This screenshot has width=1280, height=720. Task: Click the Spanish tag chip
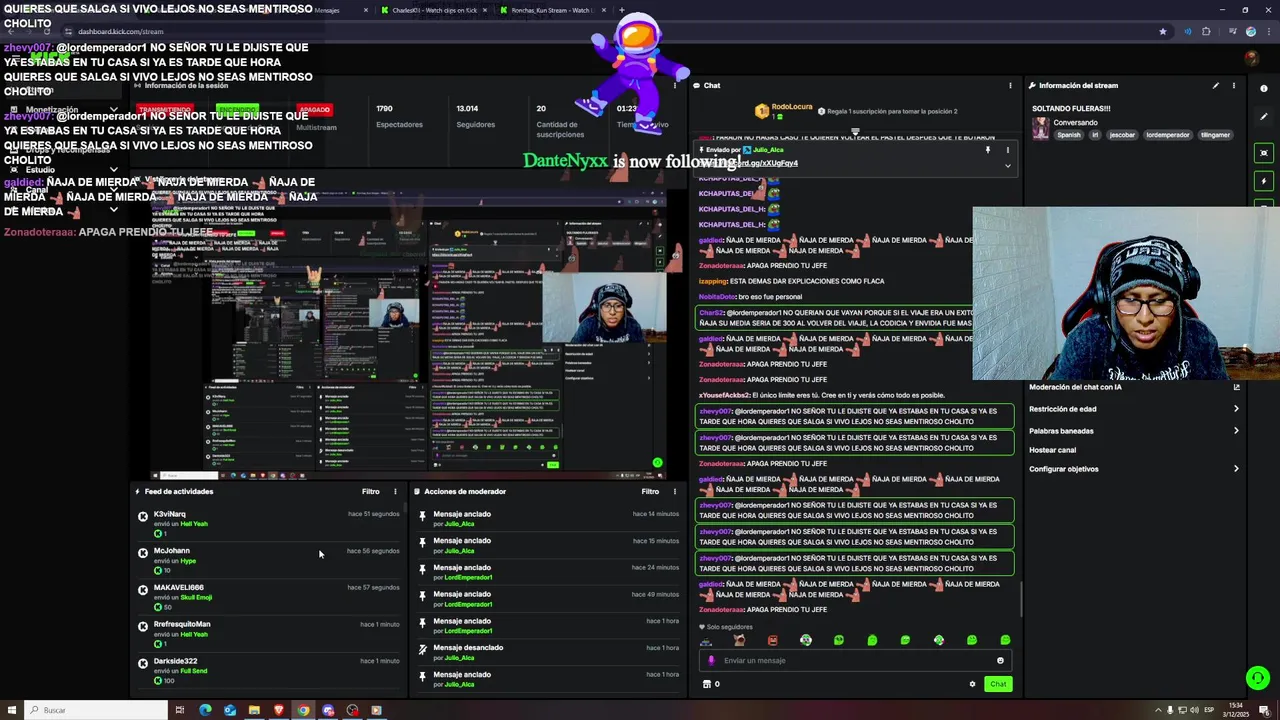click(1069, 135)
